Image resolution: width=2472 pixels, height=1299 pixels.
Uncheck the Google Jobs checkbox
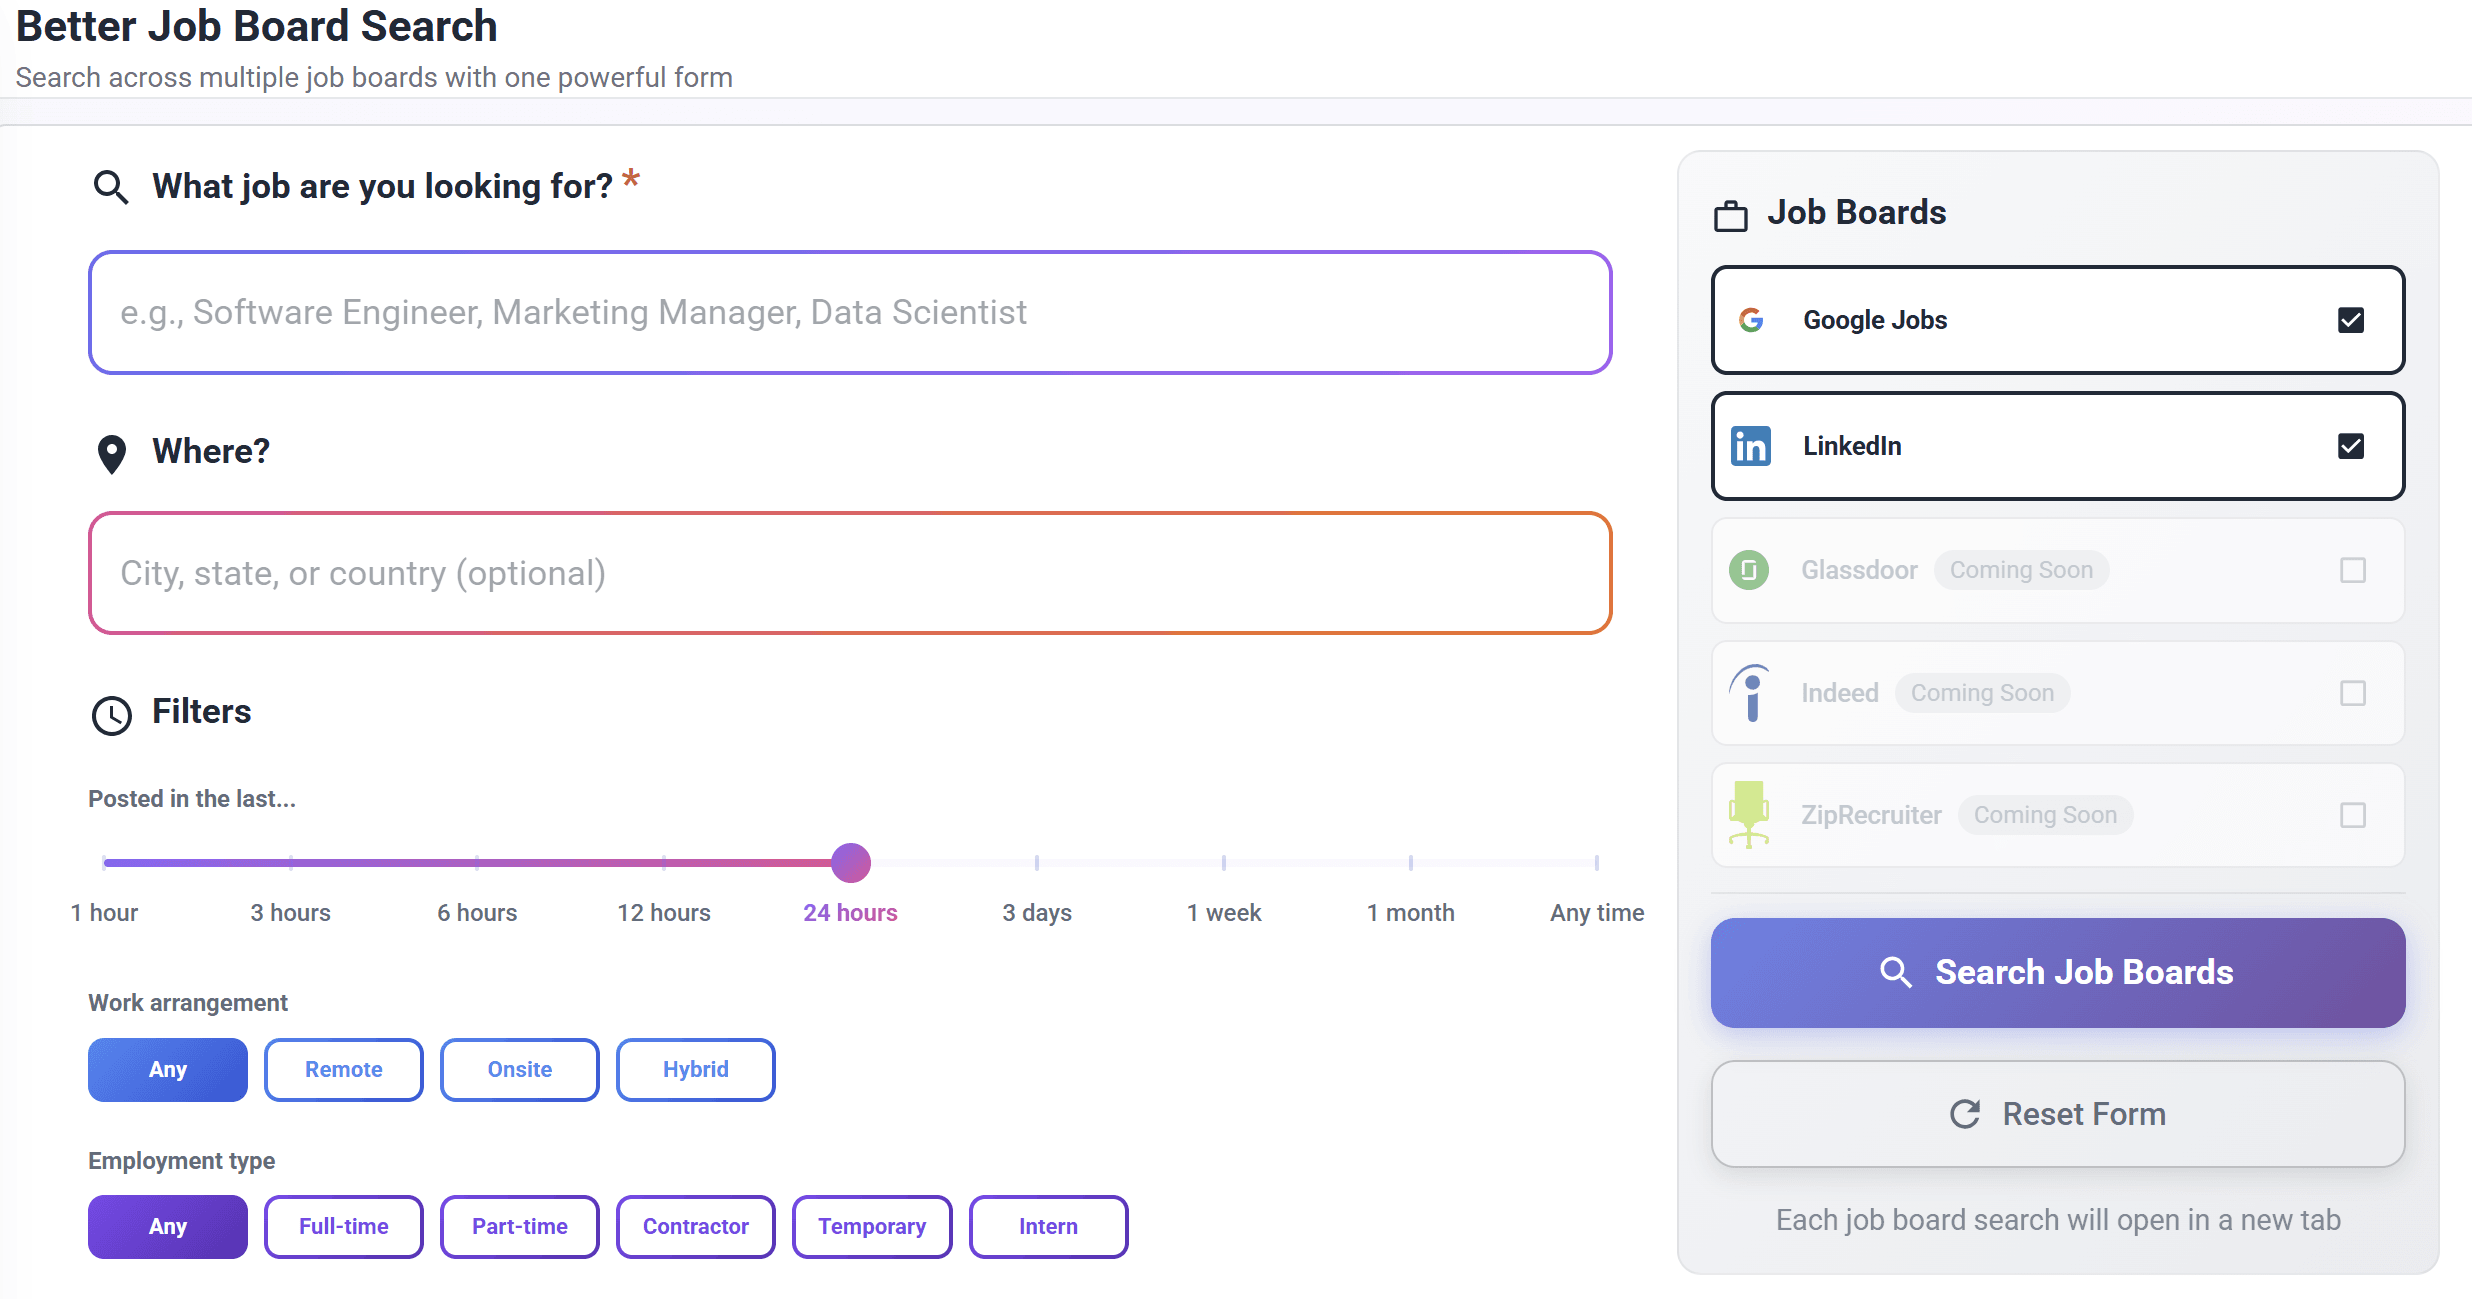tap(2352, 320)
